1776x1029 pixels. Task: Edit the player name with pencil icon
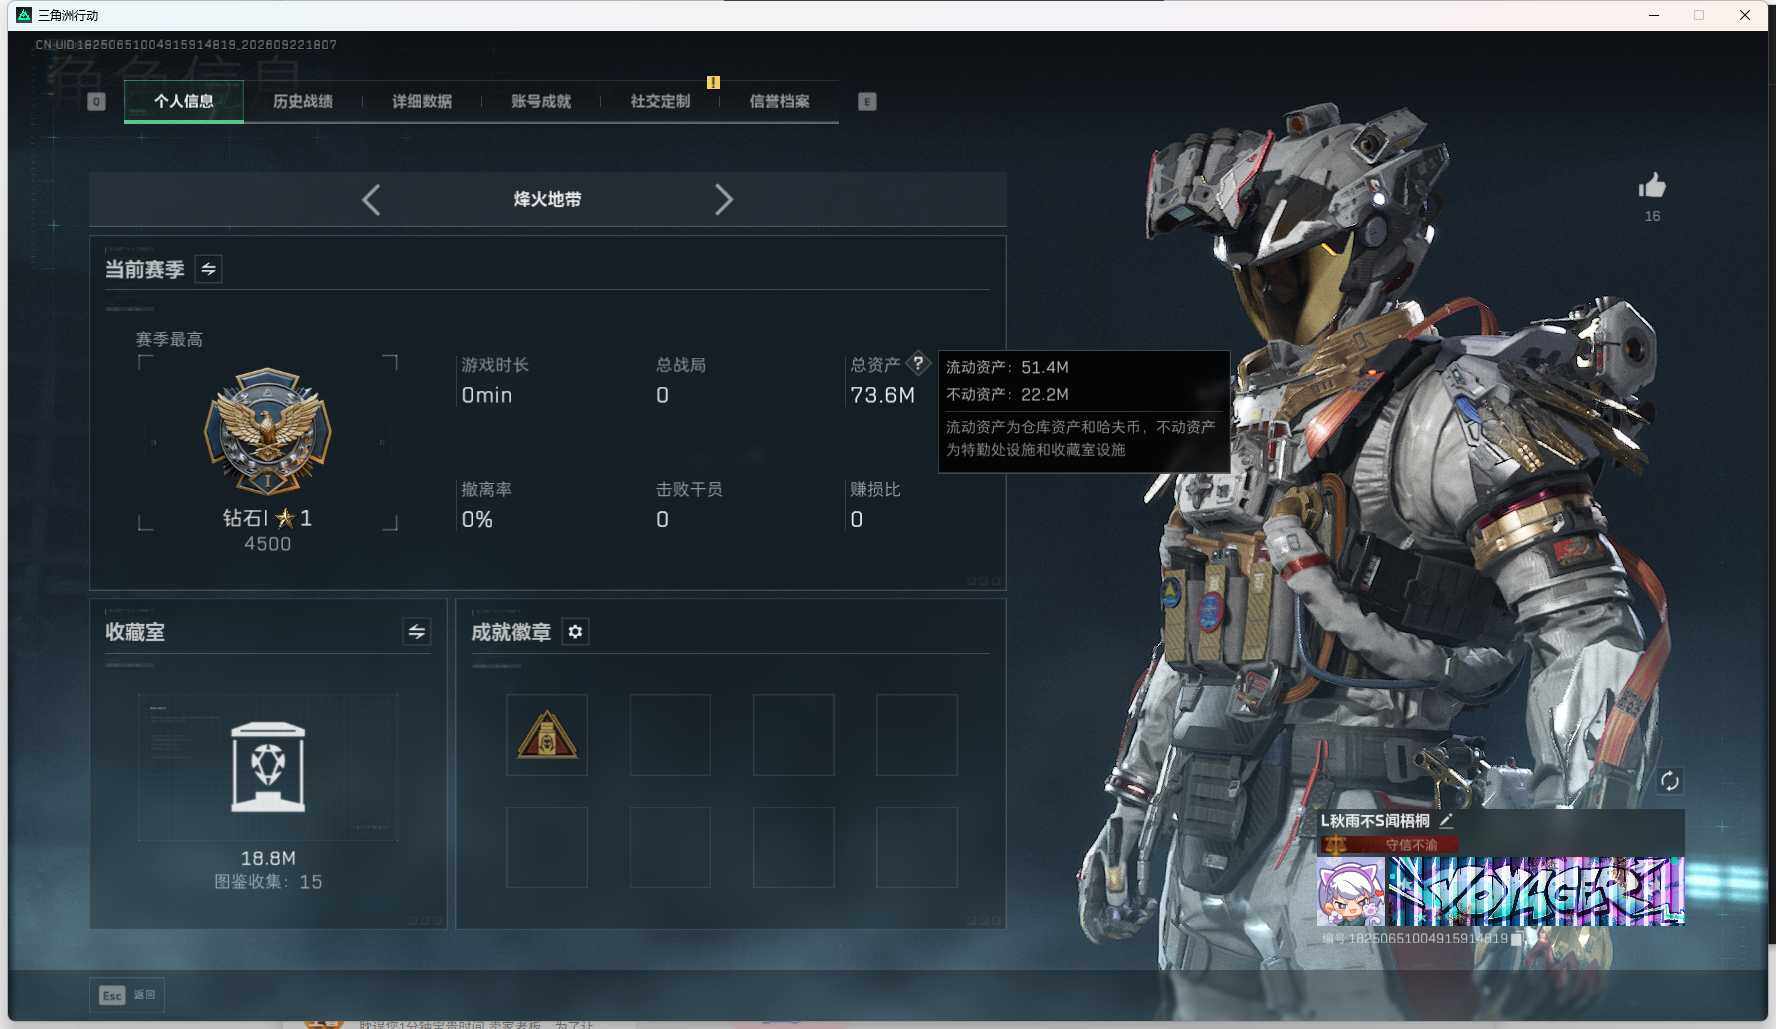pyautogui.click(x=1446, y=821)
